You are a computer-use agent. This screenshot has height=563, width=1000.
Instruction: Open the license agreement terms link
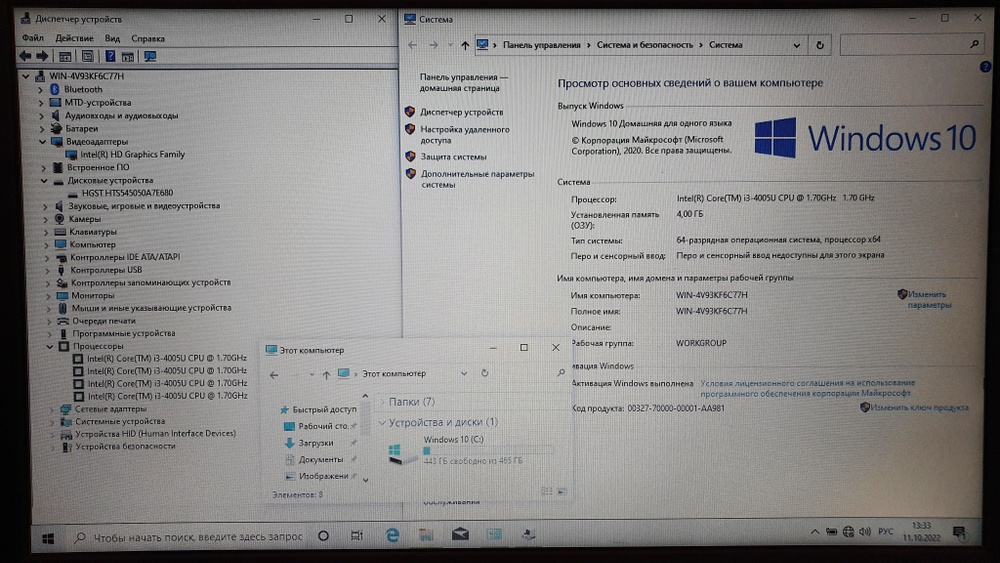(807, 388)
